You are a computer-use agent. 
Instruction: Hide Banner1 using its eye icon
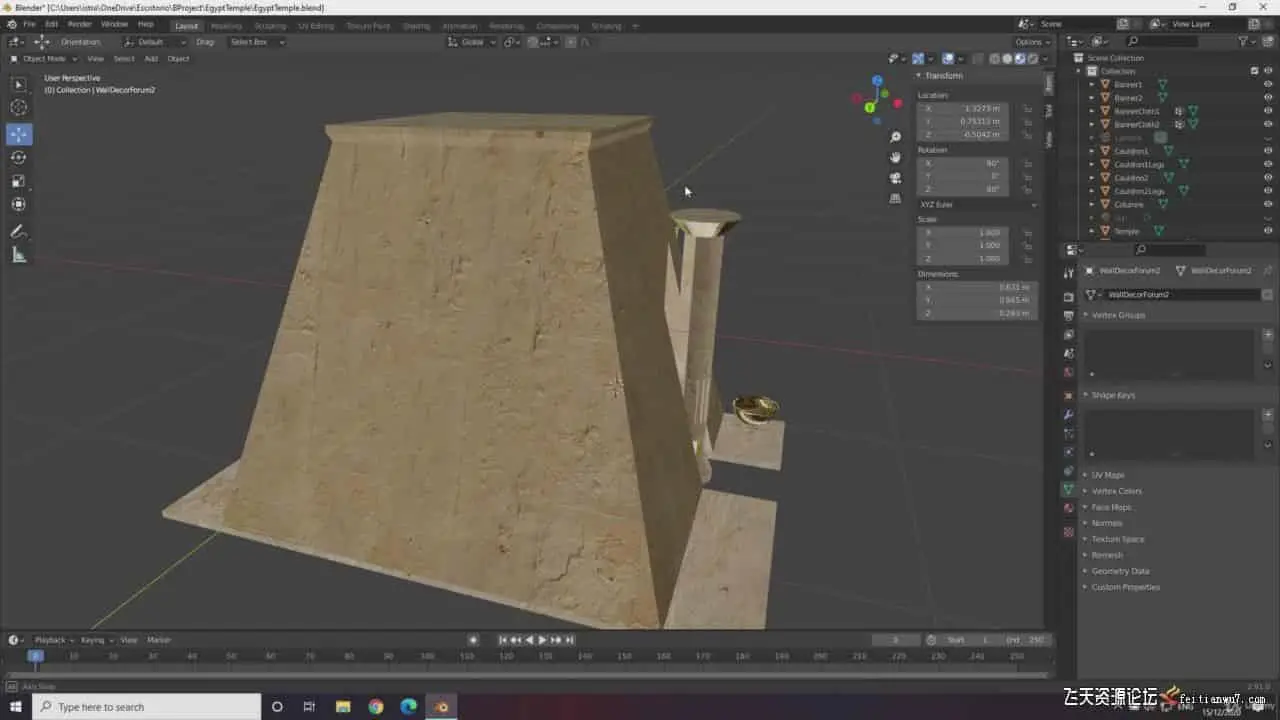[x=1268, y=85]
